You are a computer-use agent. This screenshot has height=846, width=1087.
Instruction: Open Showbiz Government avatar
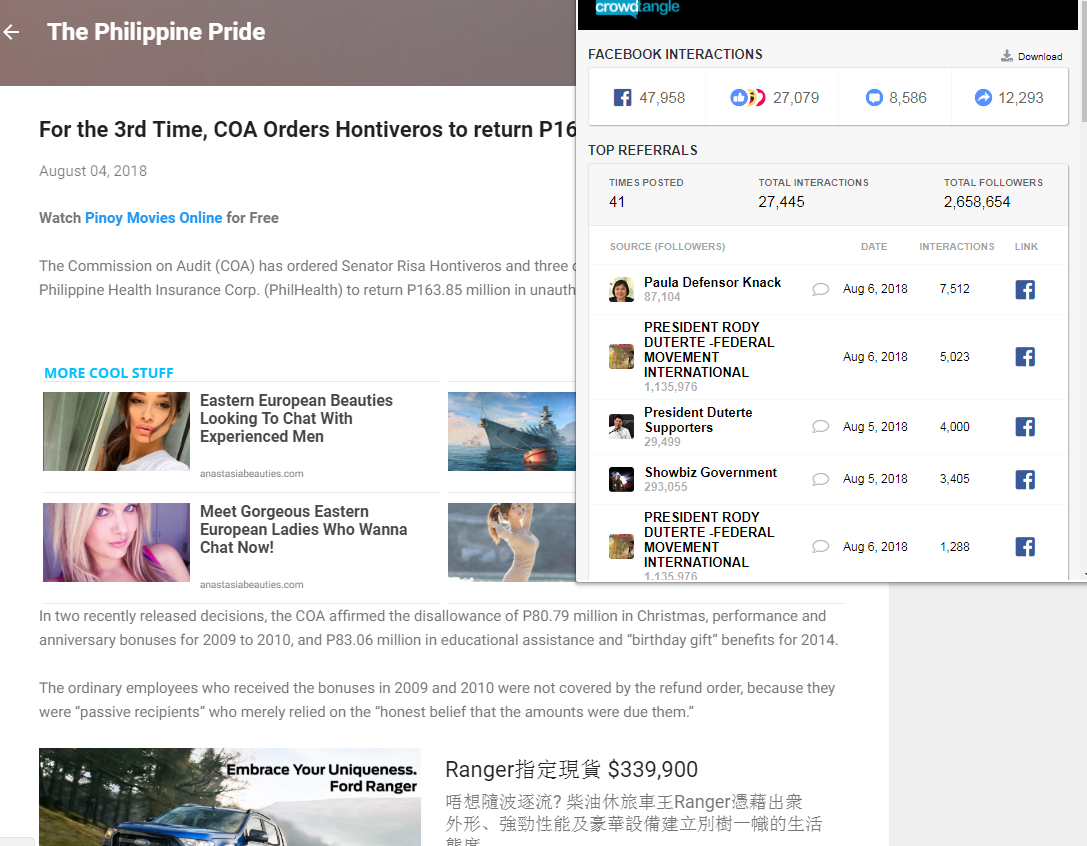point(621,479)
